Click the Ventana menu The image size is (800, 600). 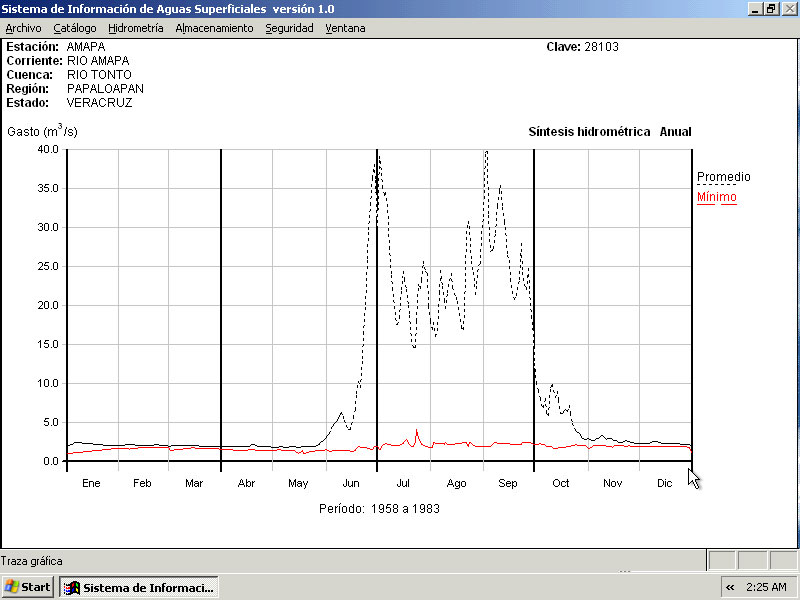(345, 28)
